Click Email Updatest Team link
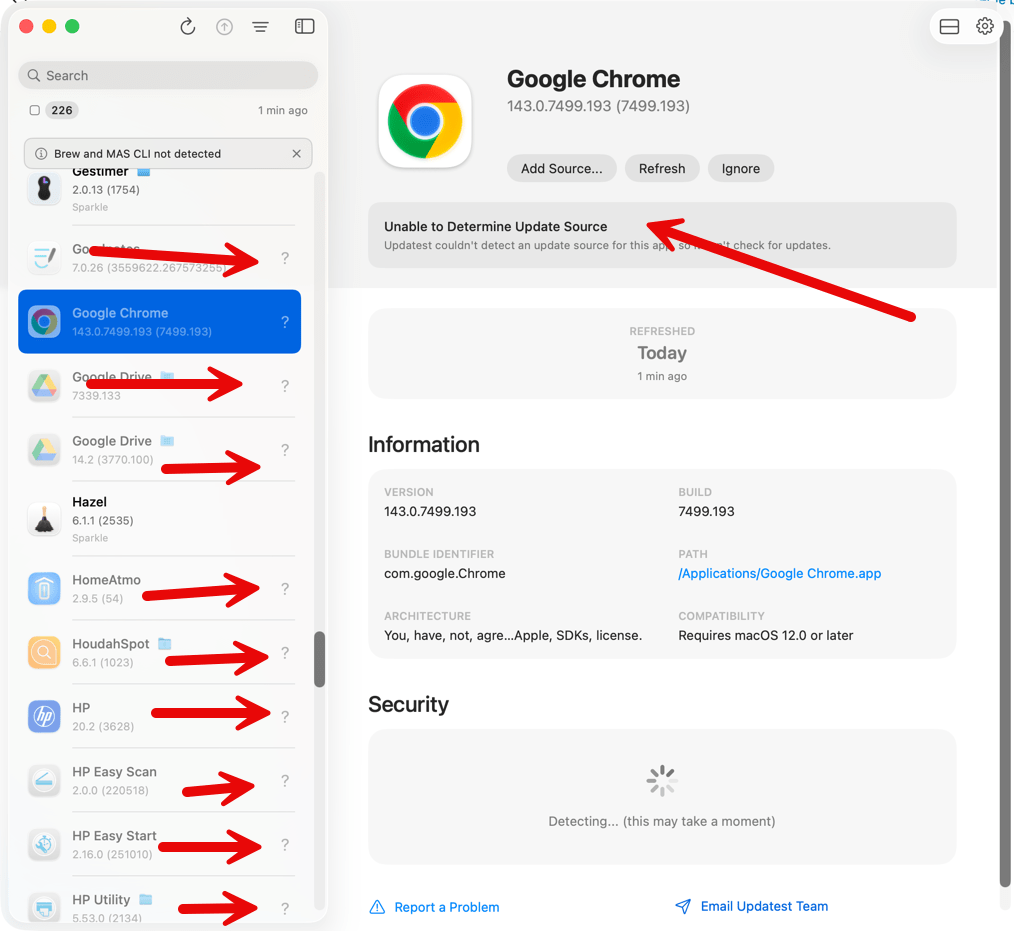Viewport: 1014px width, 931px height. click(x=764, y=906)
